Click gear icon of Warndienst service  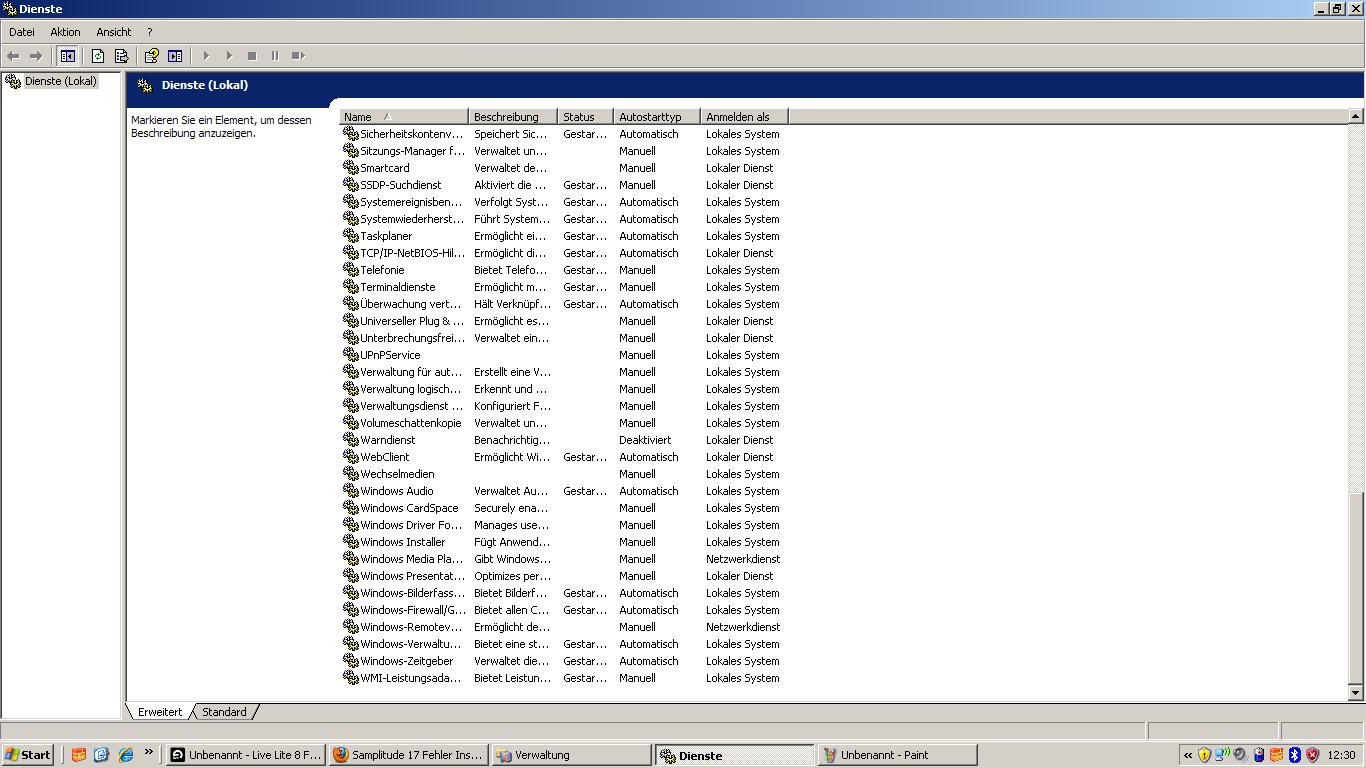pos(351,439)
